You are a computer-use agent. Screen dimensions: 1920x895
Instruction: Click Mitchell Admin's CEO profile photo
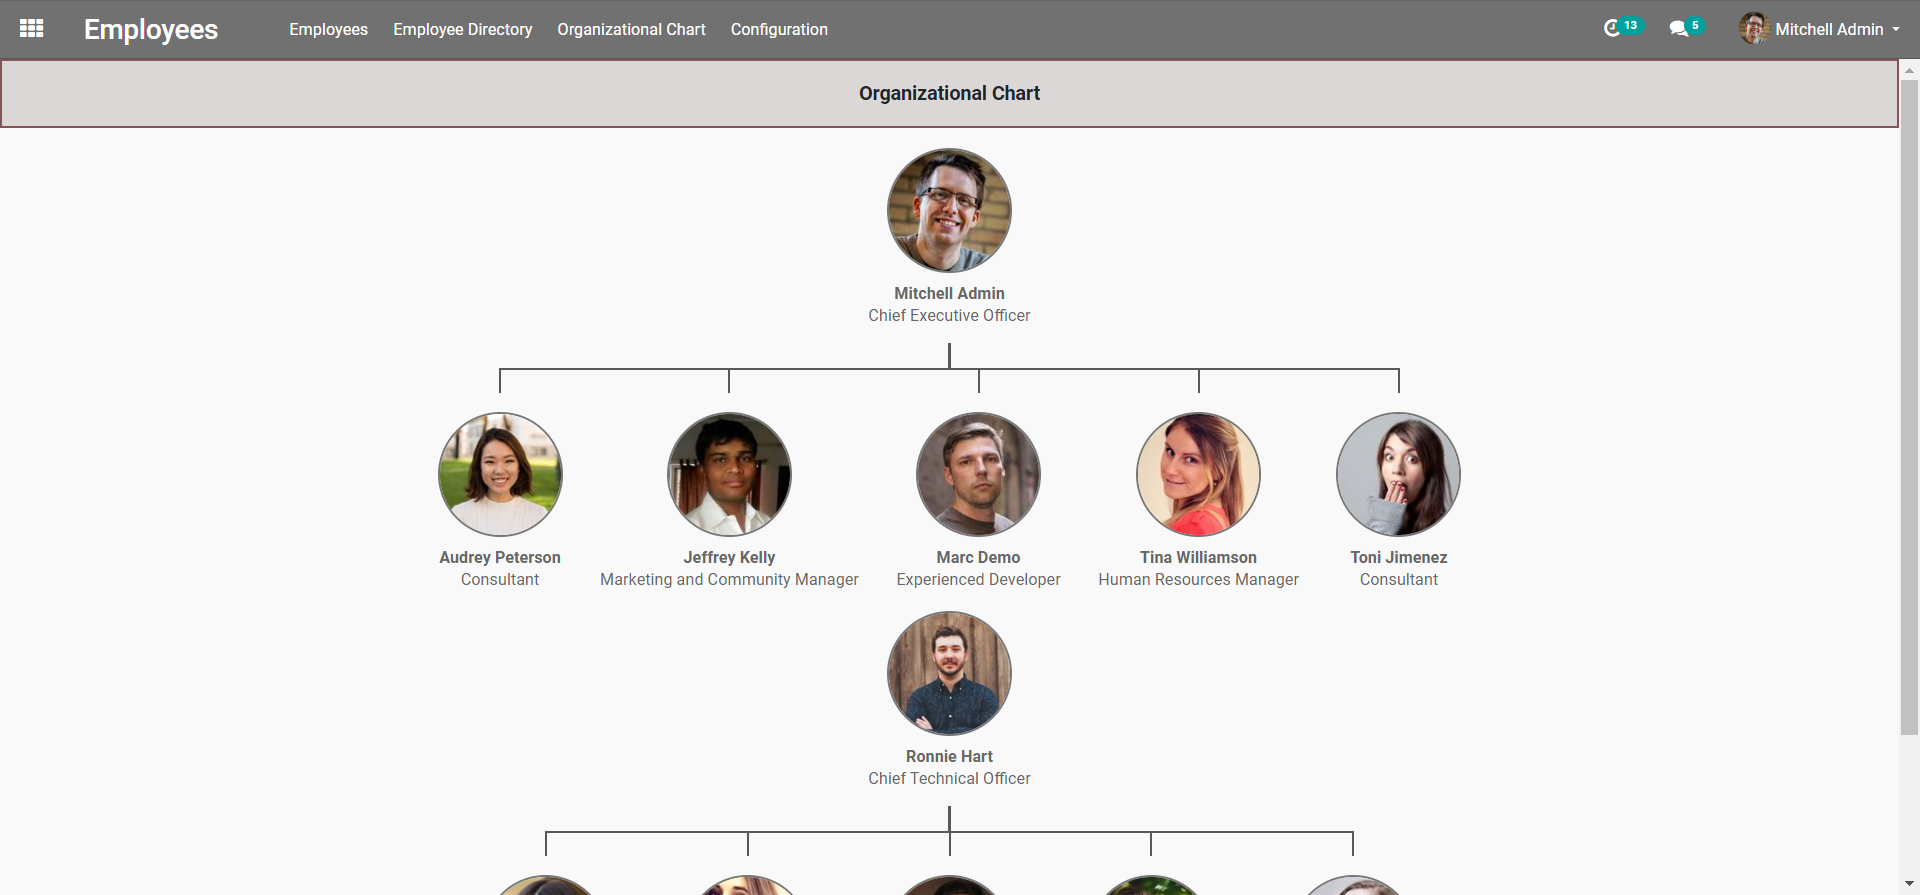point(949,211)
